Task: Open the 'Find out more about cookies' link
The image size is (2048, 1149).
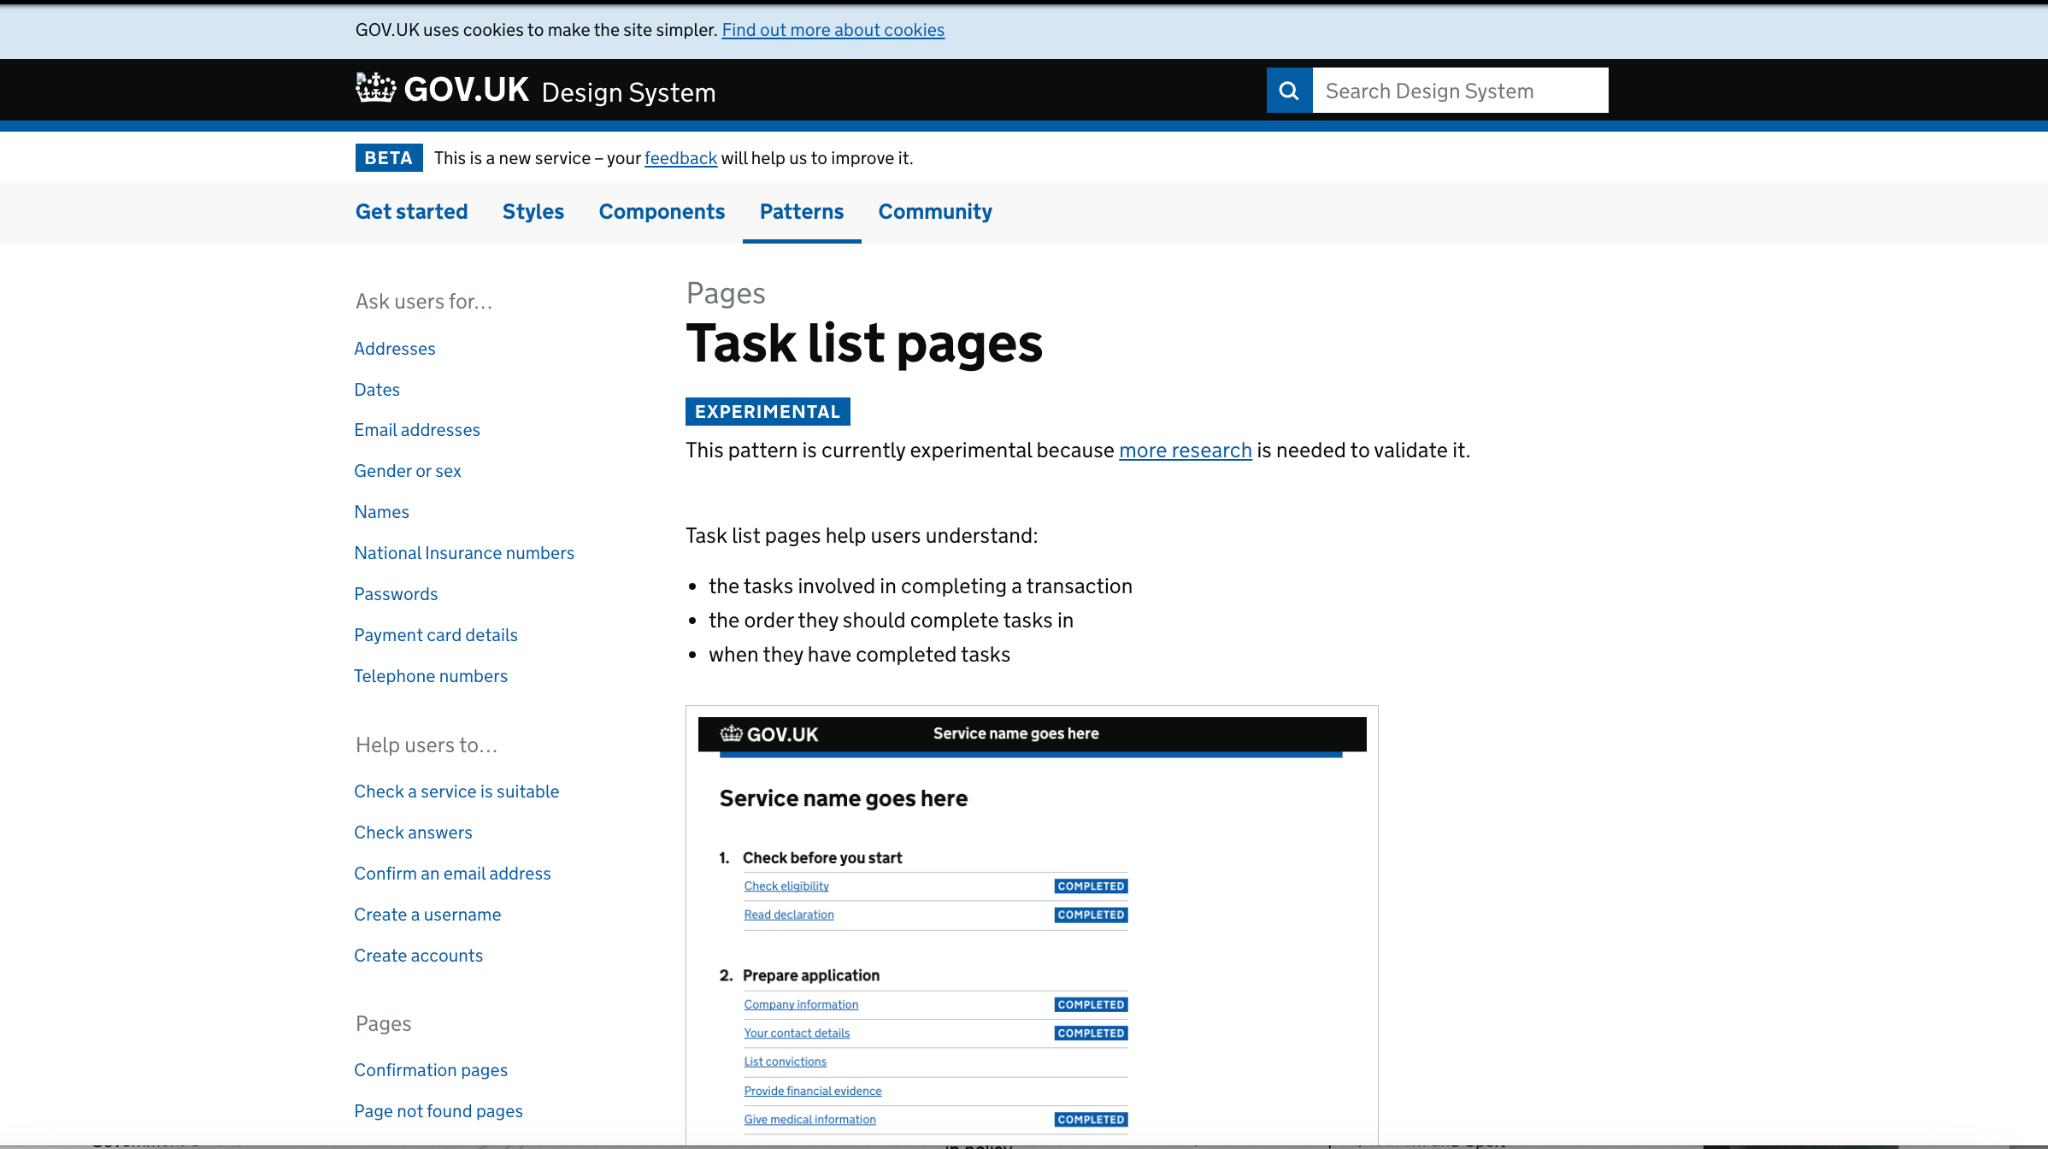Action: (x=832, y=30)
